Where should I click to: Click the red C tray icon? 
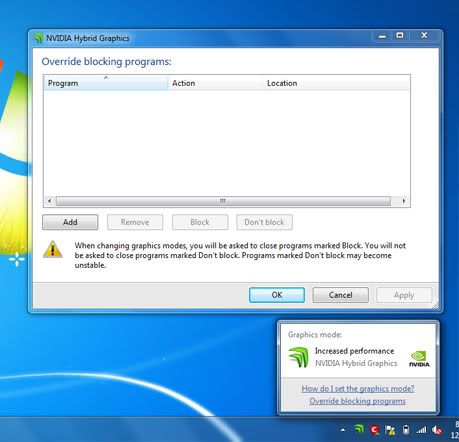(375, 430)
